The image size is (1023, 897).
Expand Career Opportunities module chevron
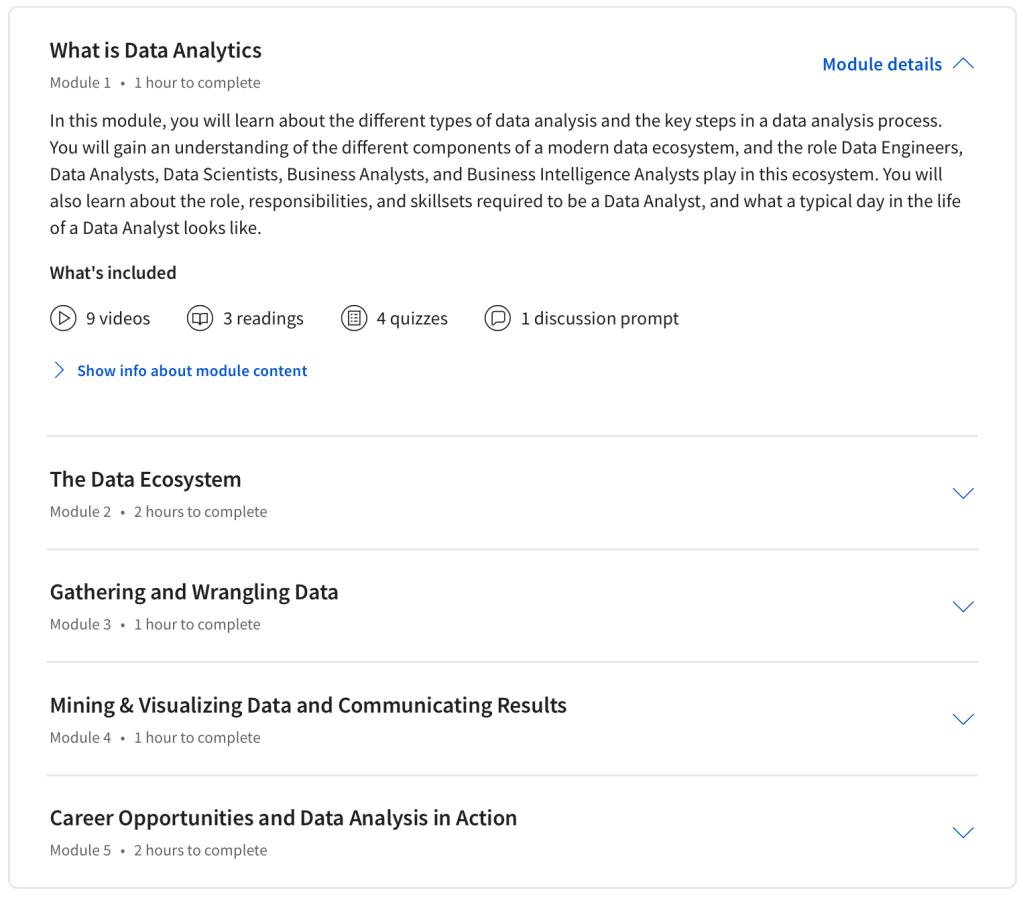coord(963,832)
